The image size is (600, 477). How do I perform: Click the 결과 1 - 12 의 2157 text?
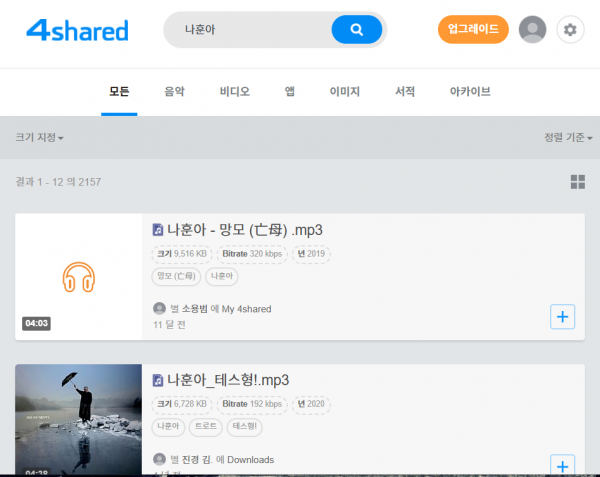(x=58, y=182)
